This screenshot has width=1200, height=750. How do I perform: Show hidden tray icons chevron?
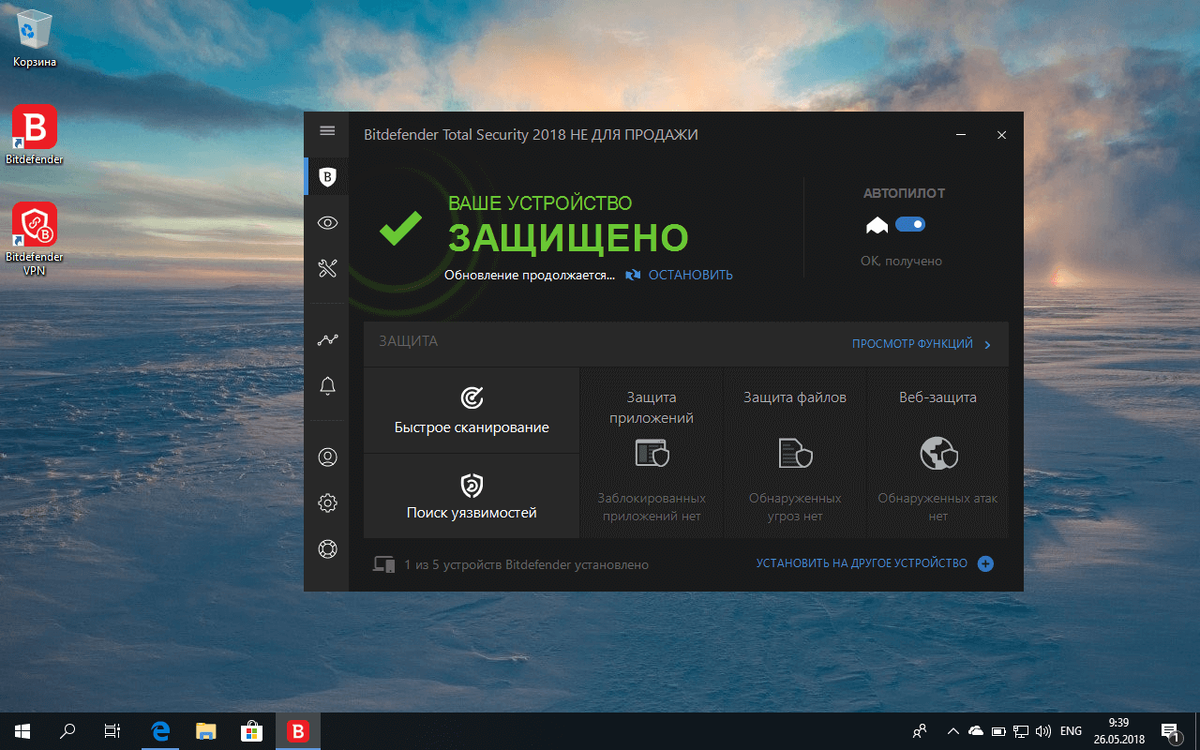click(x=953, y=731)
